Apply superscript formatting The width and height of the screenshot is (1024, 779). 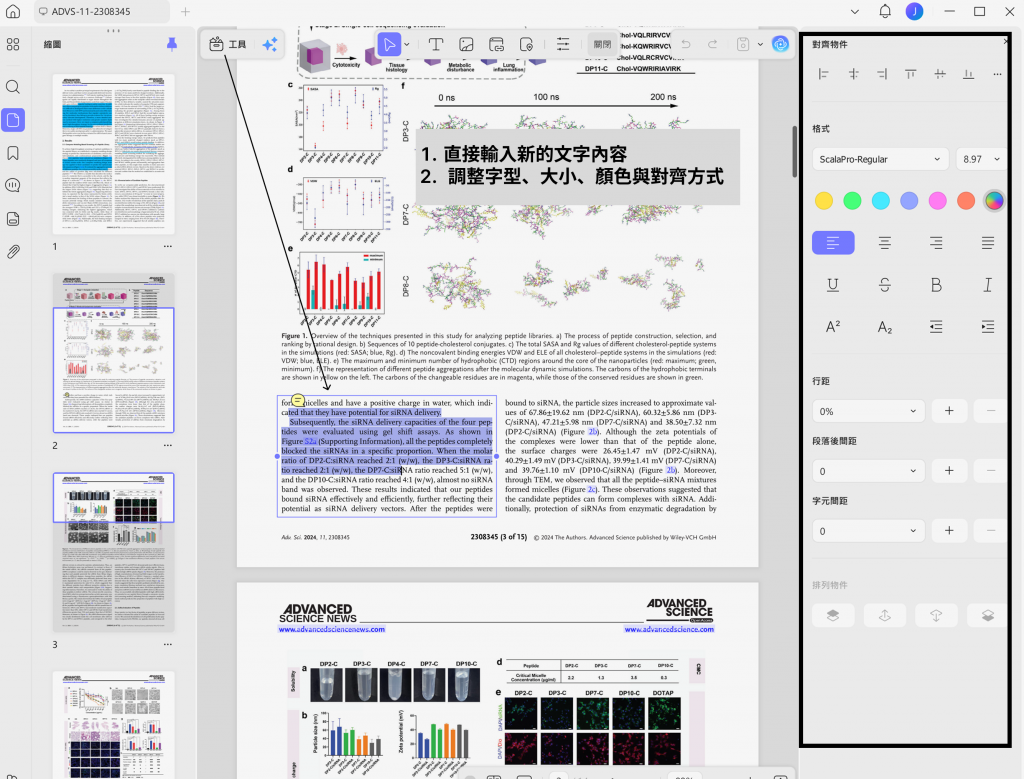pos(833,326)
